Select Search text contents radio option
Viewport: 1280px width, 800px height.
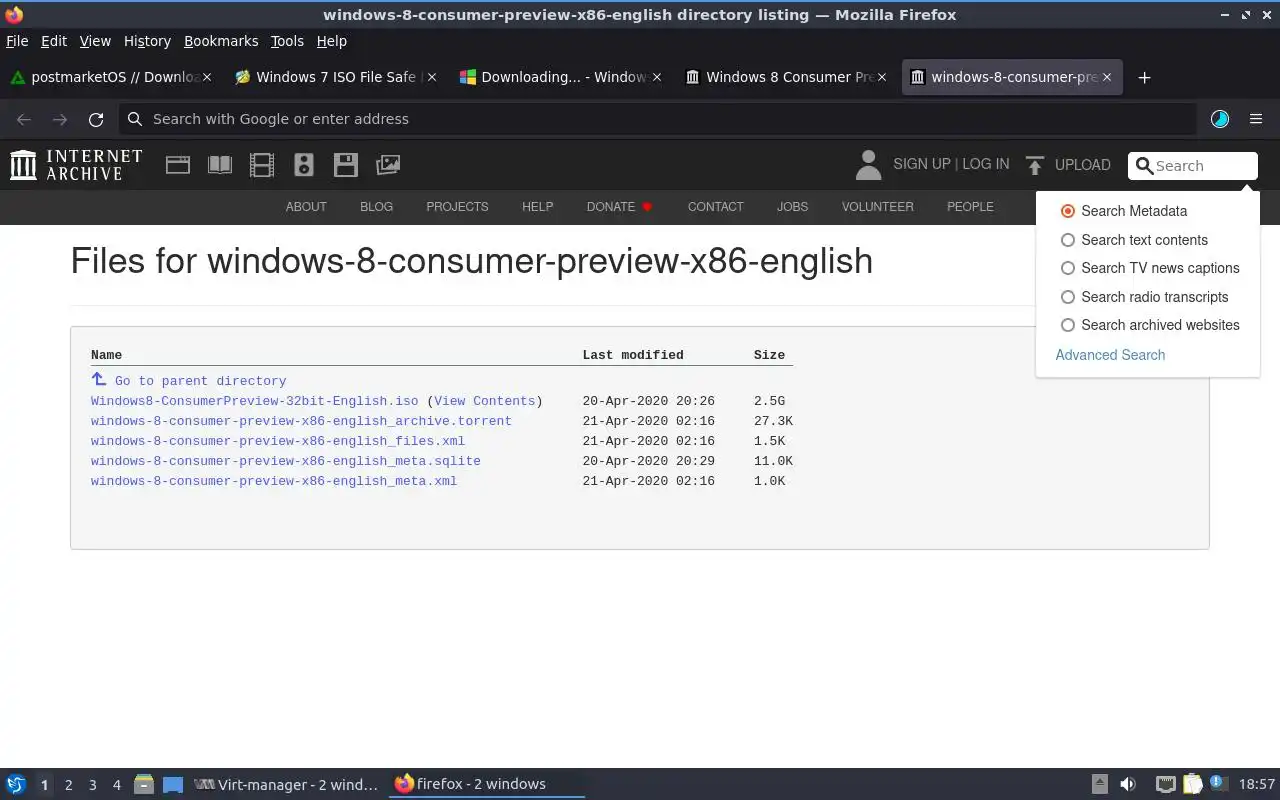[x=1068, y=240]
